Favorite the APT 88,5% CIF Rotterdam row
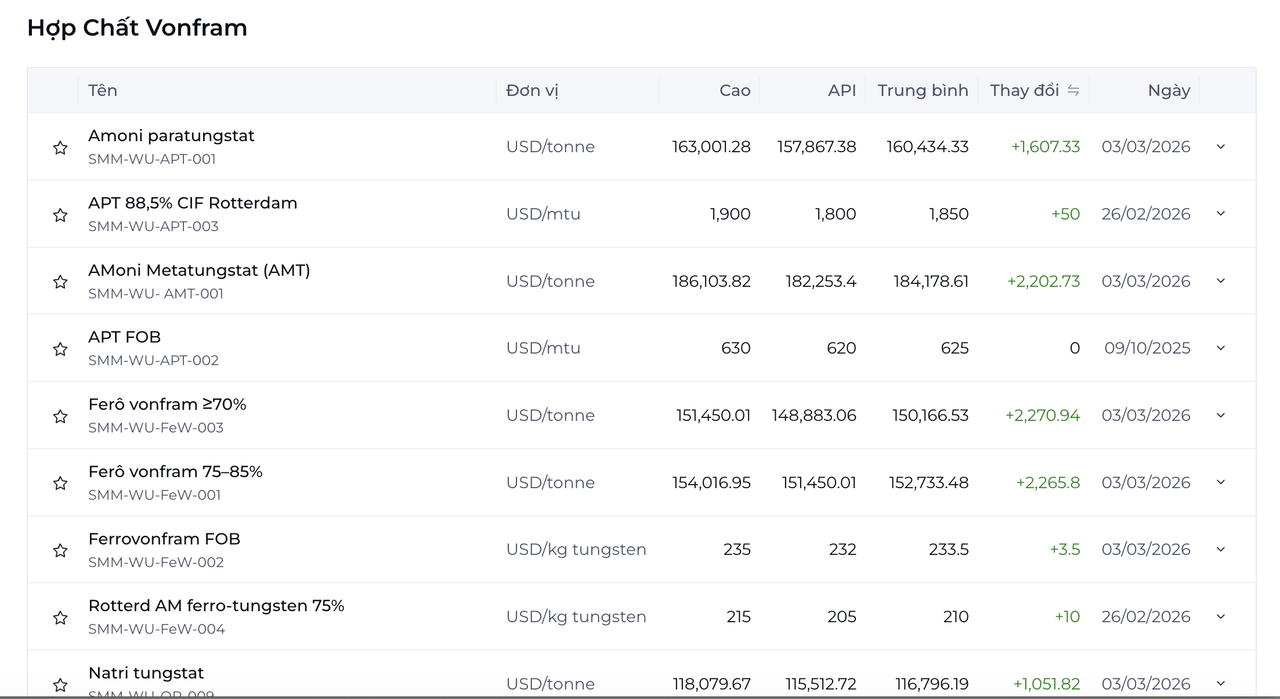 (x=60, y=215)
